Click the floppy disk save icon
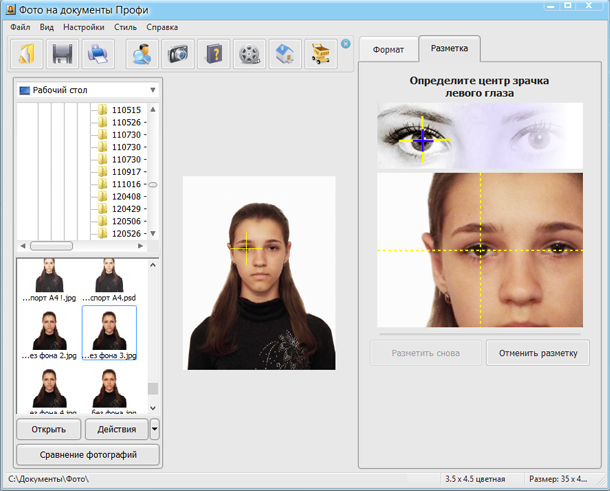This screenshot has height=491, width=610. [62, 54]
